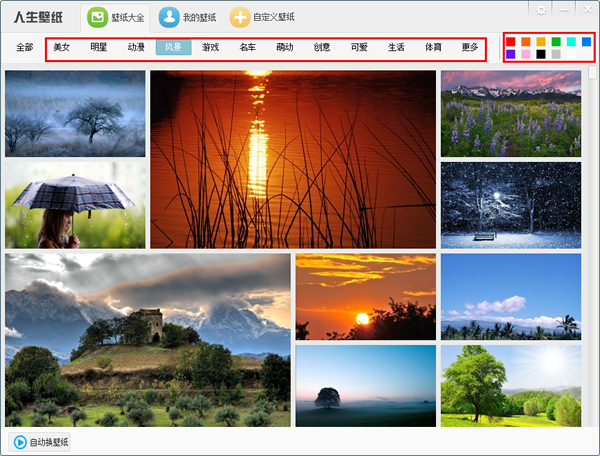Expand the 更多 categories option
The width and height of the screenshot is (600, 456).
click(470, 47)
